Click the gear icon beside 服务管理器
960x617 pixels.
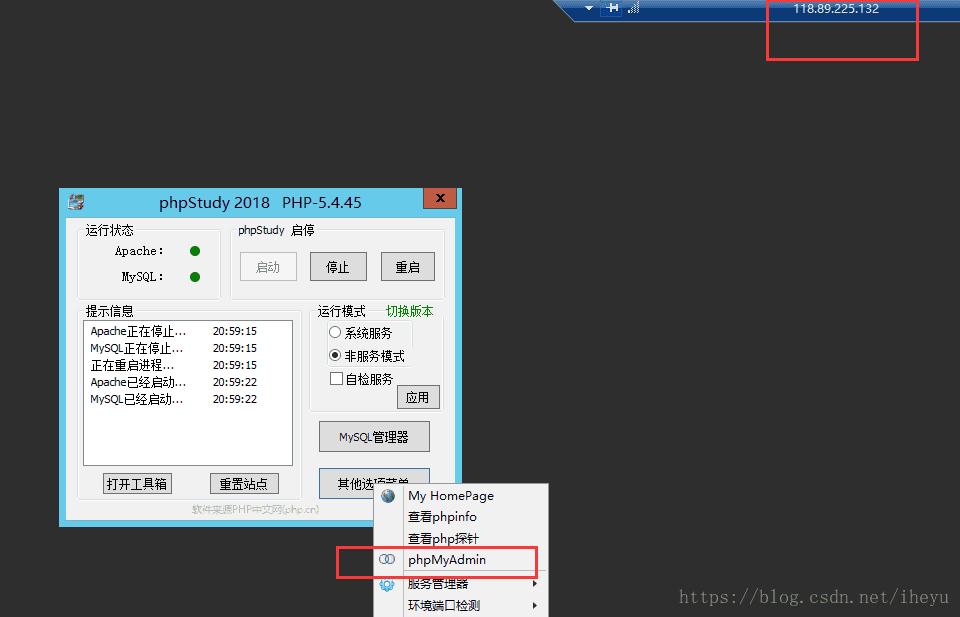pos(387,584)
